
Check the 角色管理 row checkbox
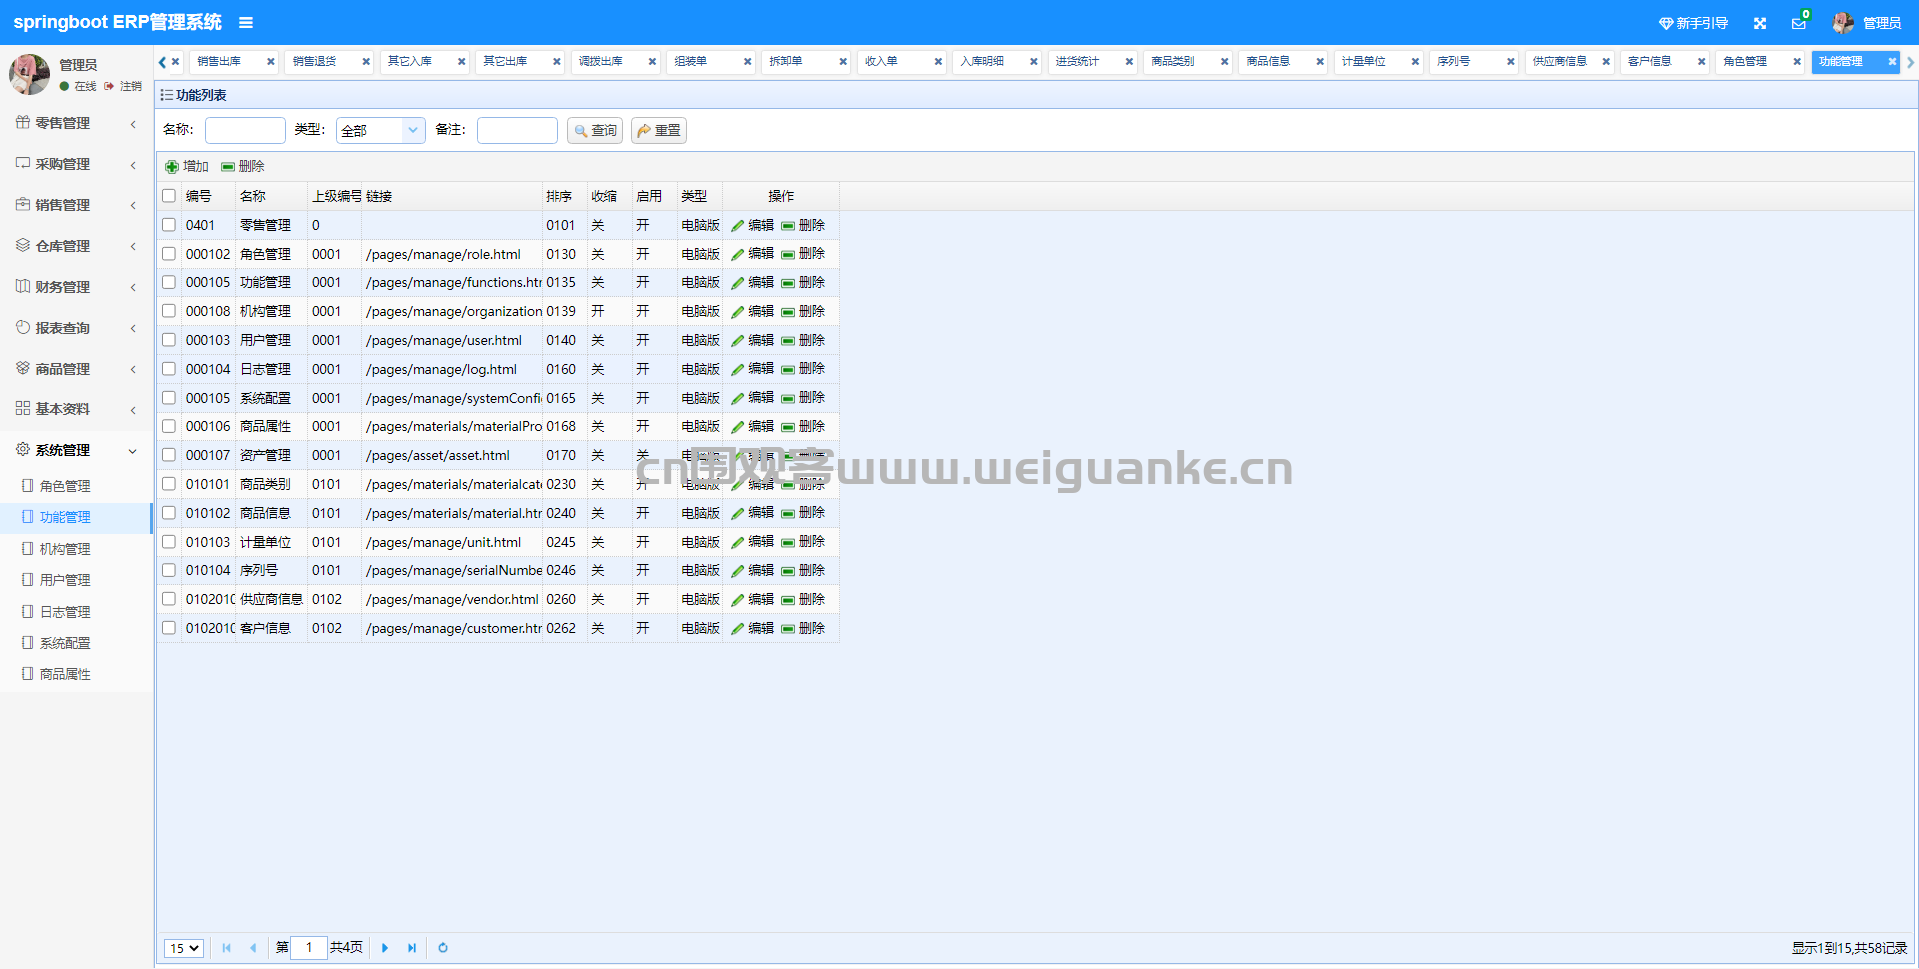click(x=169, y=254)
